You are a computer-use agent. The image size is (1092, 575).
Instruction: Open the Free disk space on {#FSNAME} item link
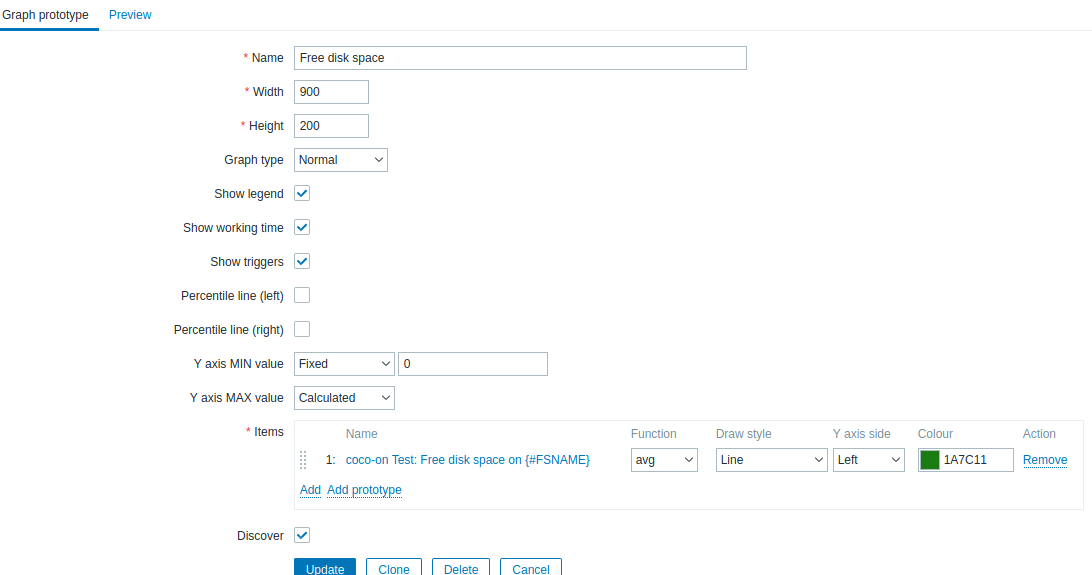(467, 460)
